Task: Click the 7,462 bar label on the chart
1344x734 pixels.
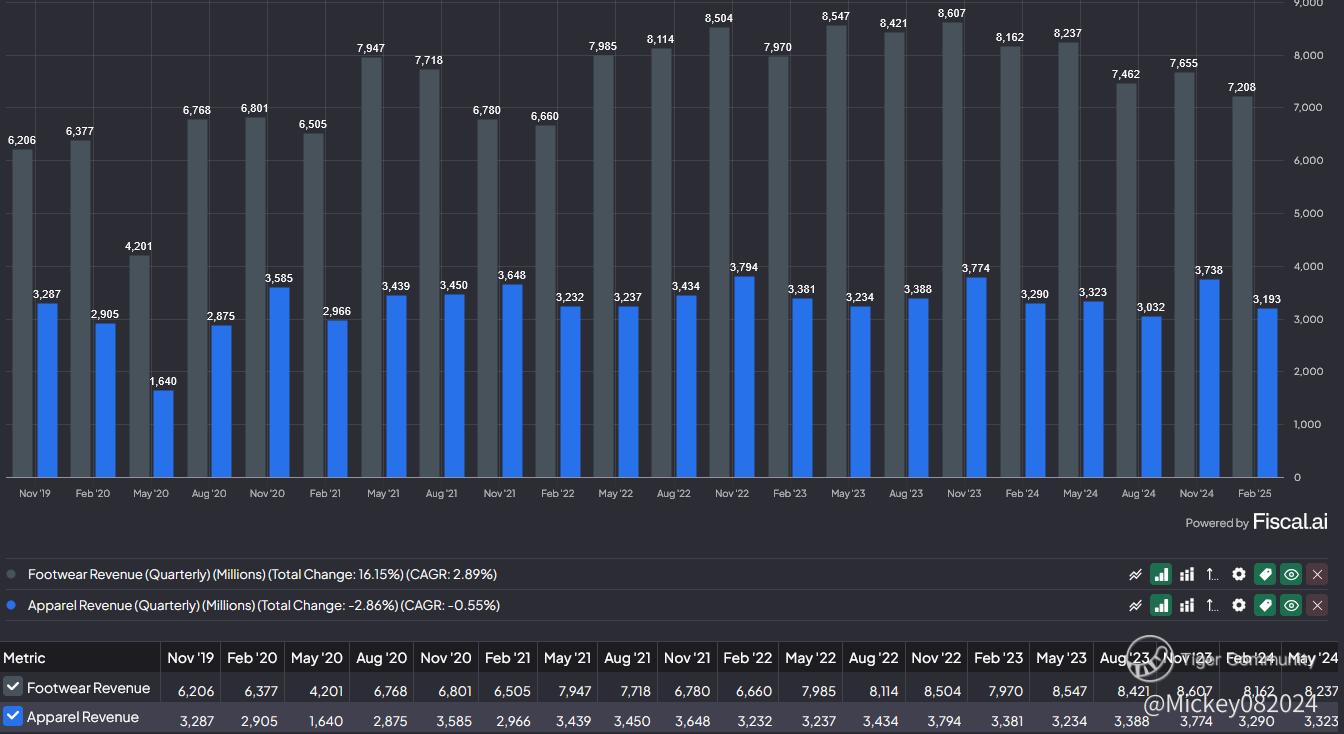Action: [1126, 75]
